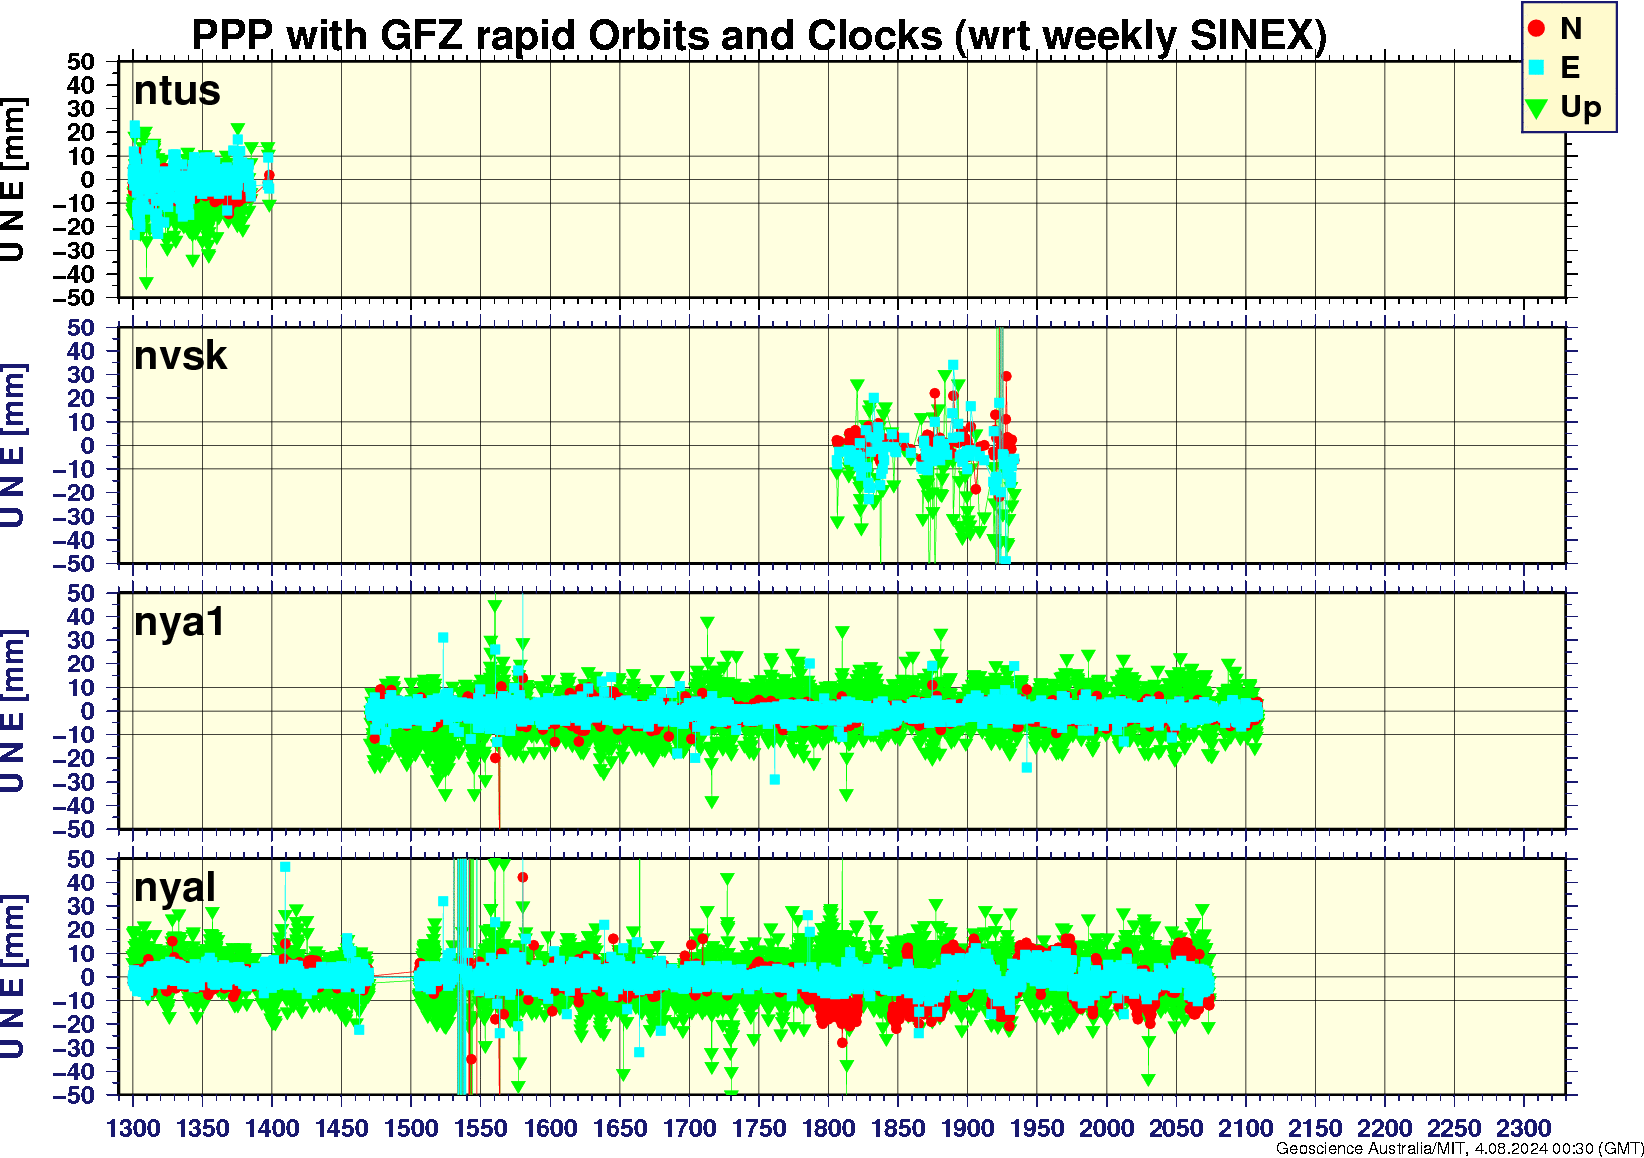
Task: Click x-axis tick label 1850
Action: [x=898, y=1128]
